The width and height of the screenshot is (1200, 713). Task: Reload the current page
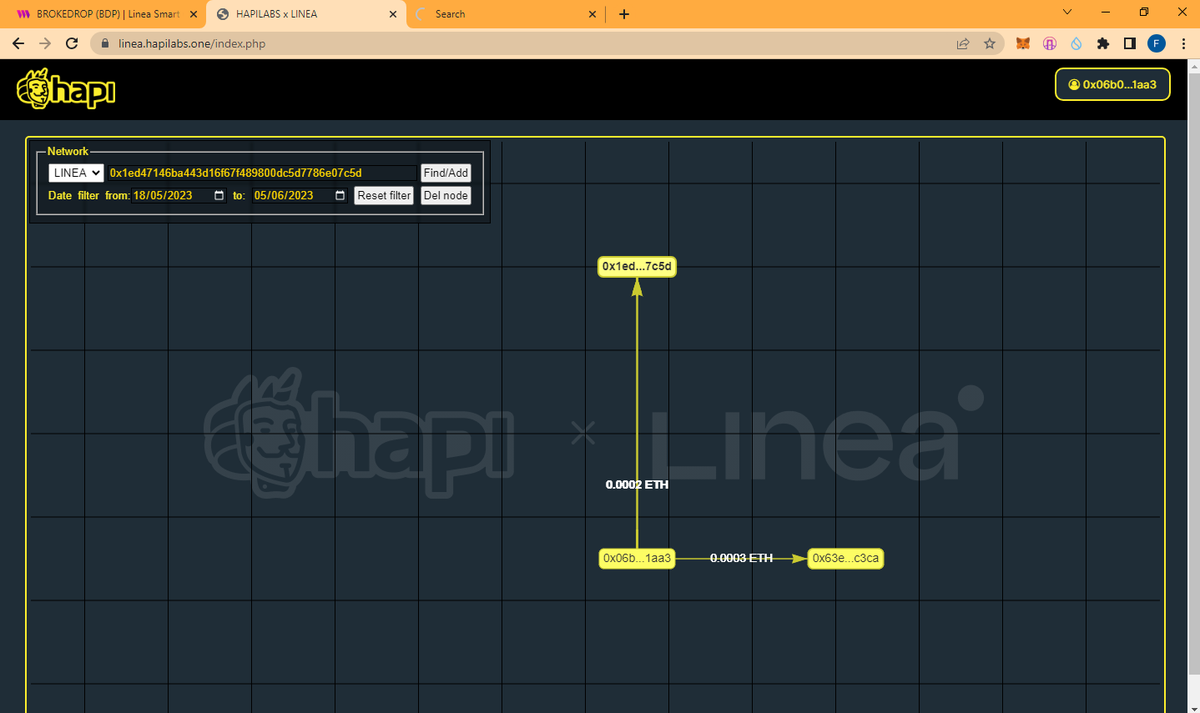tap(72, 44)
